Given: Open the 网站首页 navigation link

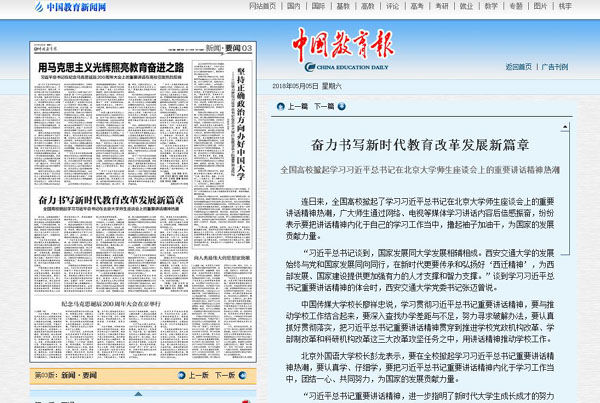Looking at the screenshot, I should click(263, 6).
